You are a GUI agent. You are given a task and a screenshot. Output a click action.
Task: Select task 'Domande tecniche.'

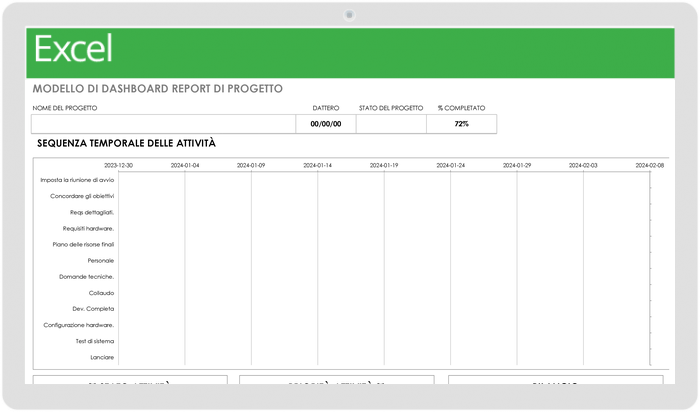[x=87, y=277]
